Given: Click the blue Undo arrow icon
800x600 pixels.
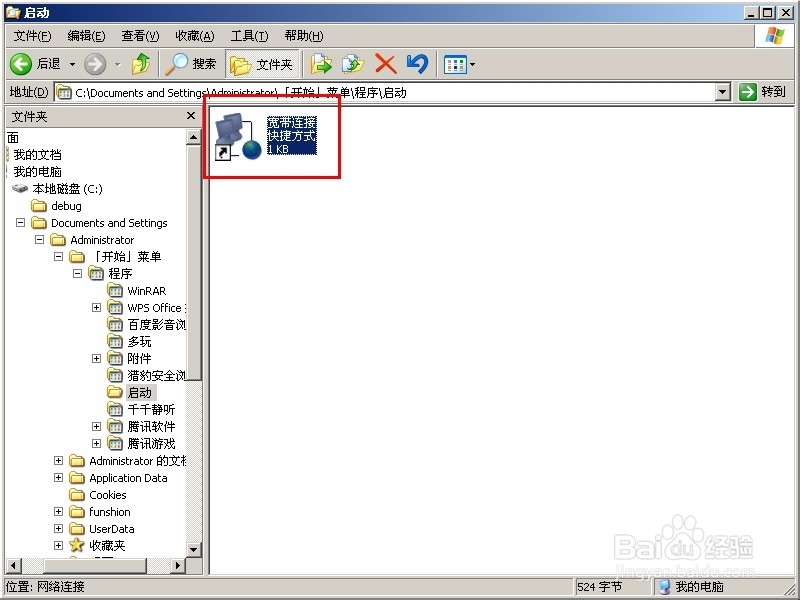Looking at the screenshot, I should click(417, 64).
